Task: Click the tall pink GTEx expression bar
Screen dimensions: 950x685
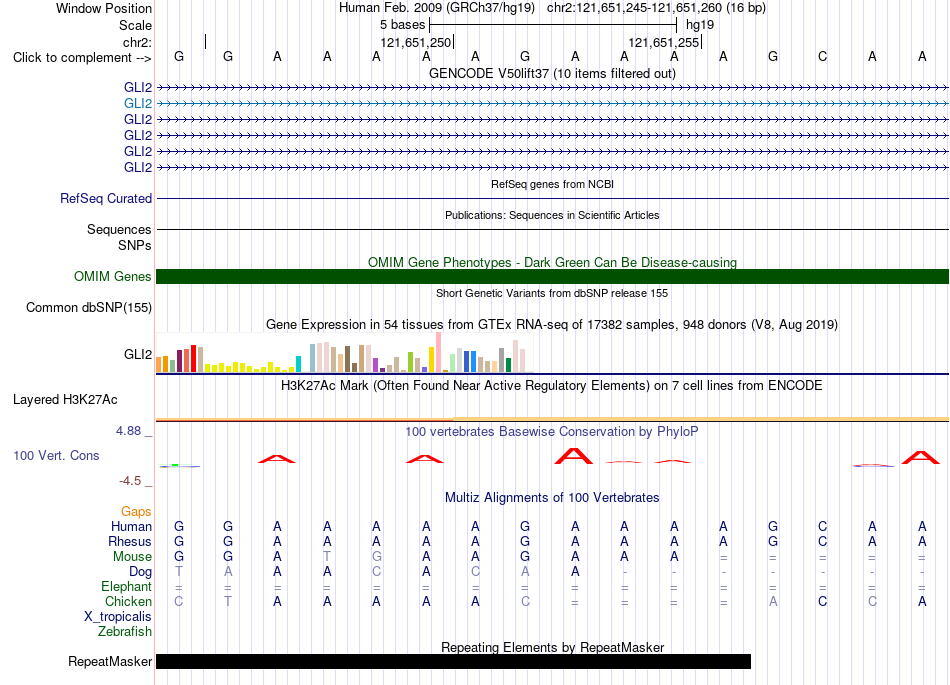Action: click(x=438, y=352)
